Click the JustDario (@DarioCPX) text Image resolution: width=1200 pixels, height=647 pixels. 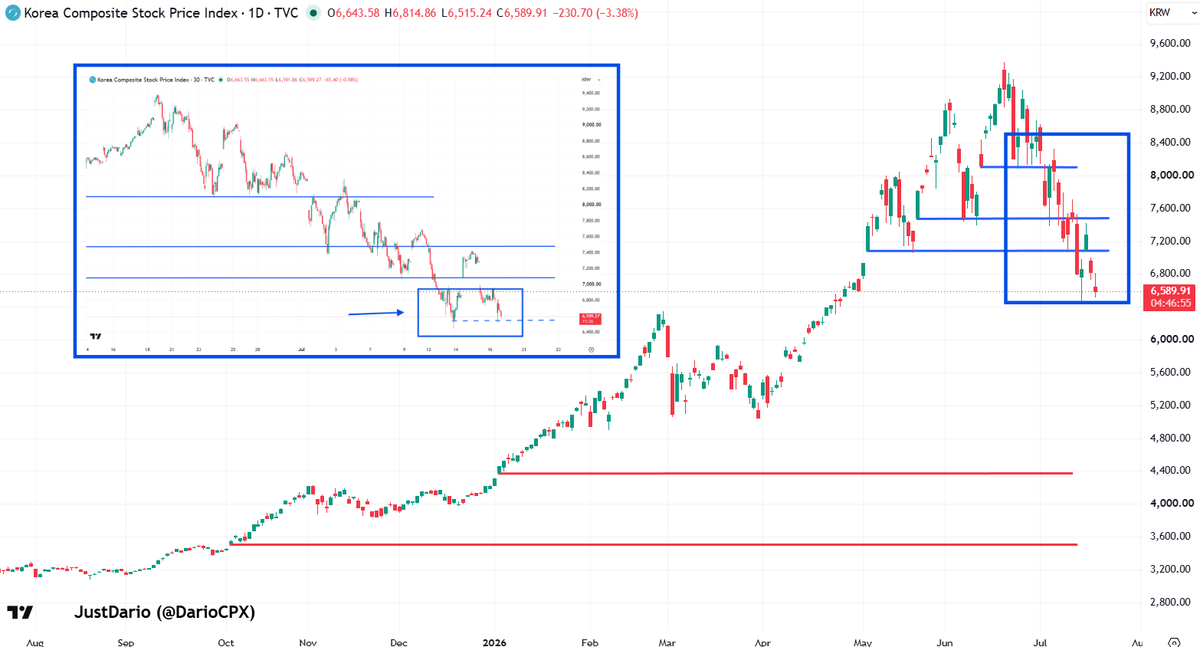coord(165,612)
